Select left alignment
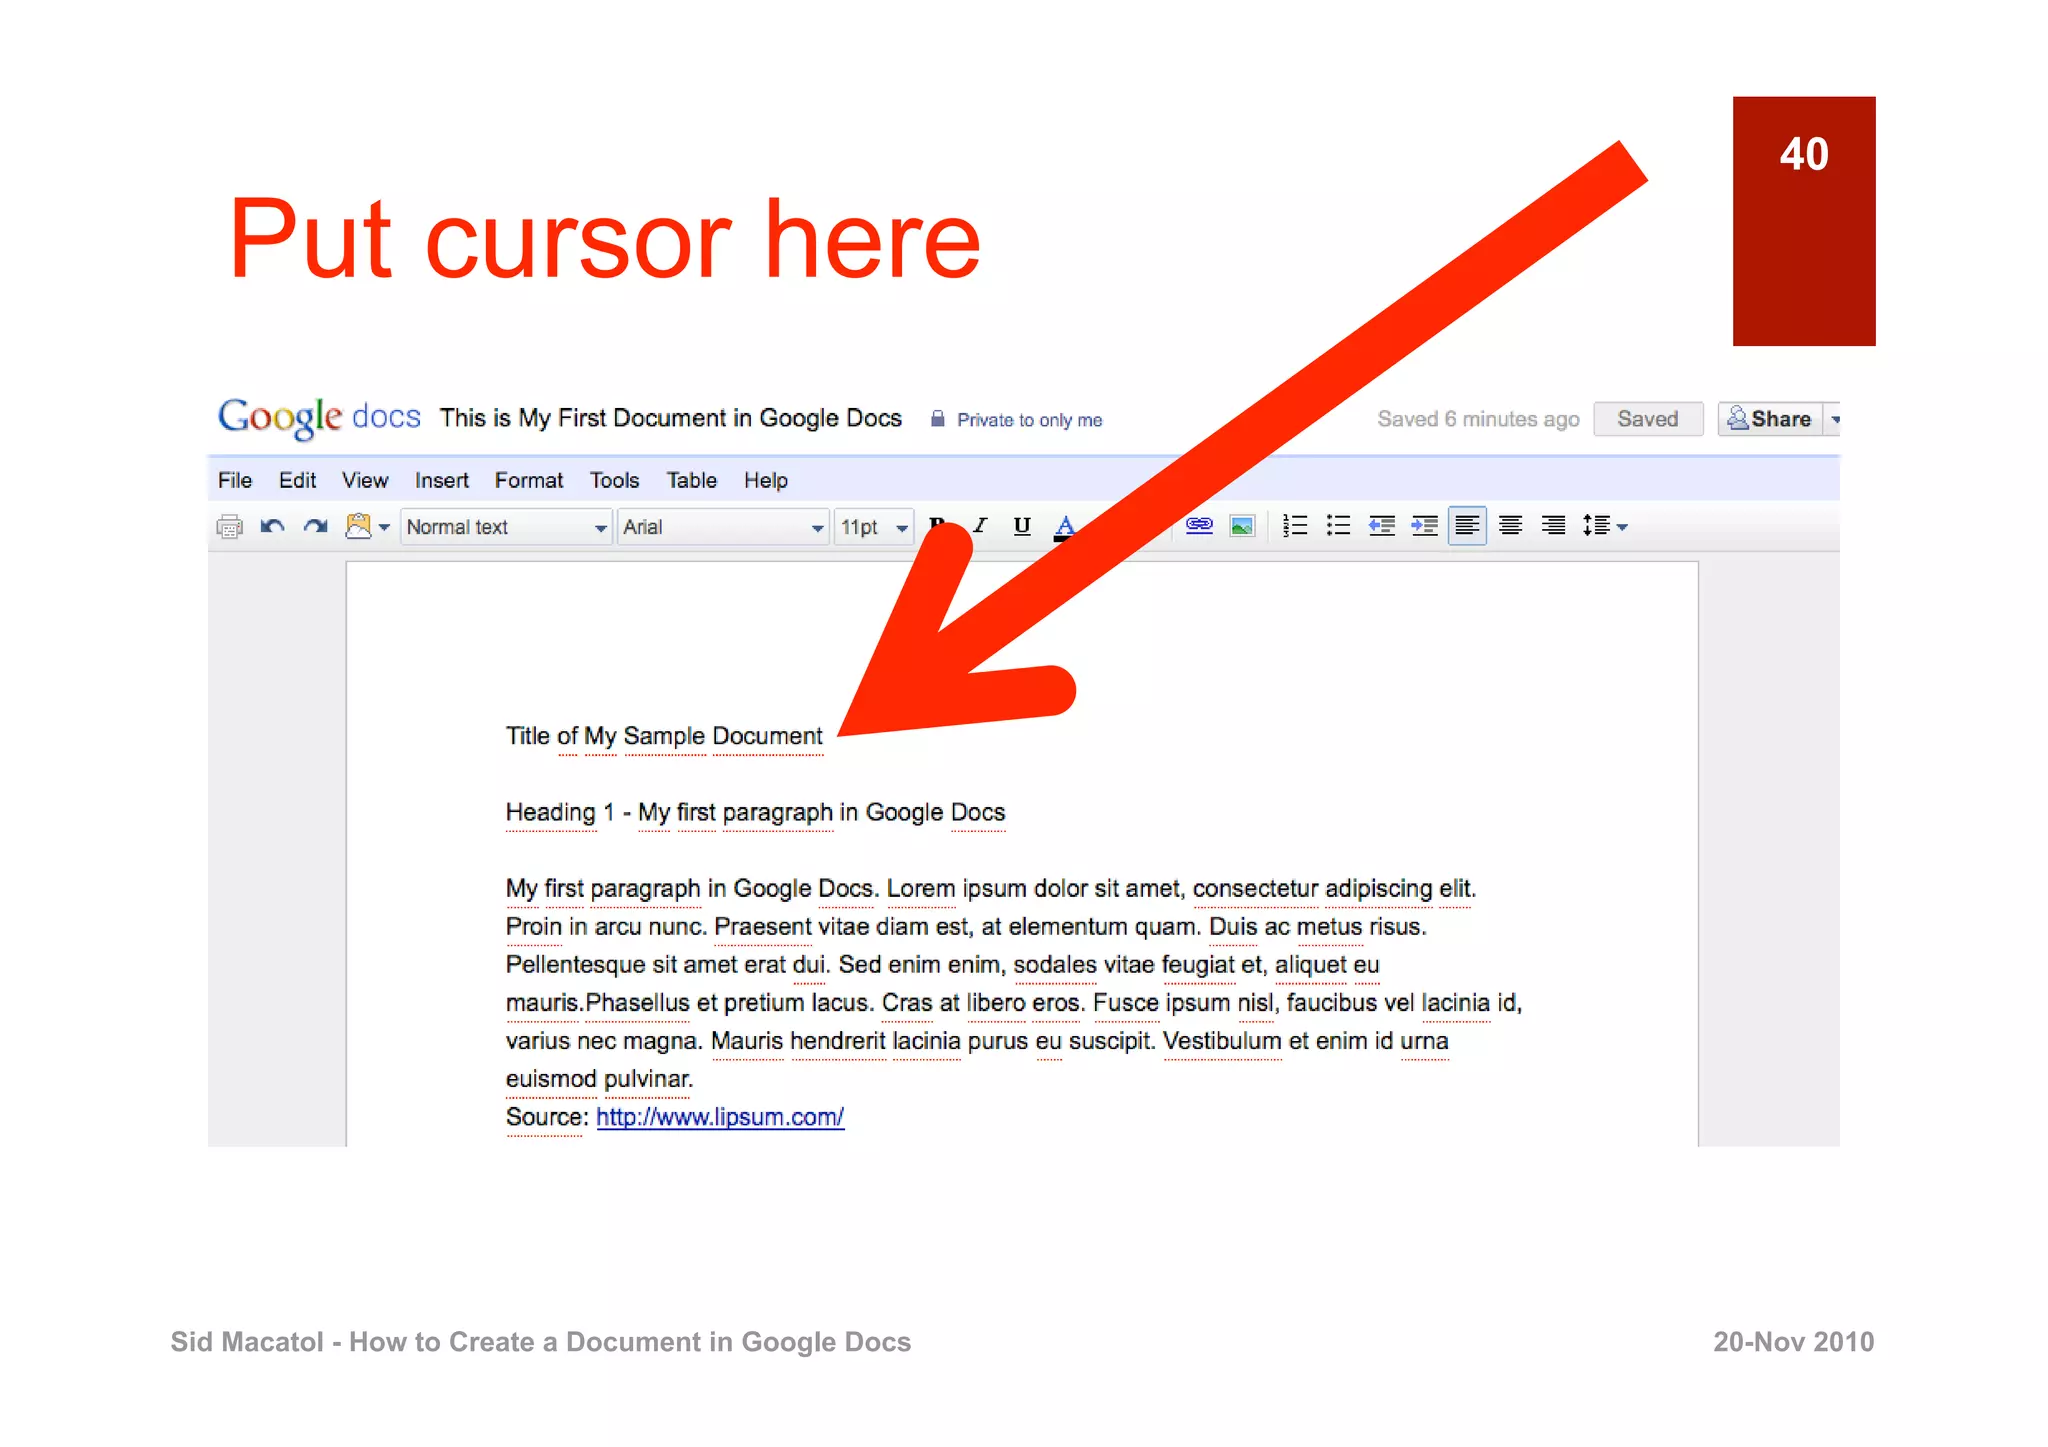Screen dimensions: 2048x1447 point(1467,526)
